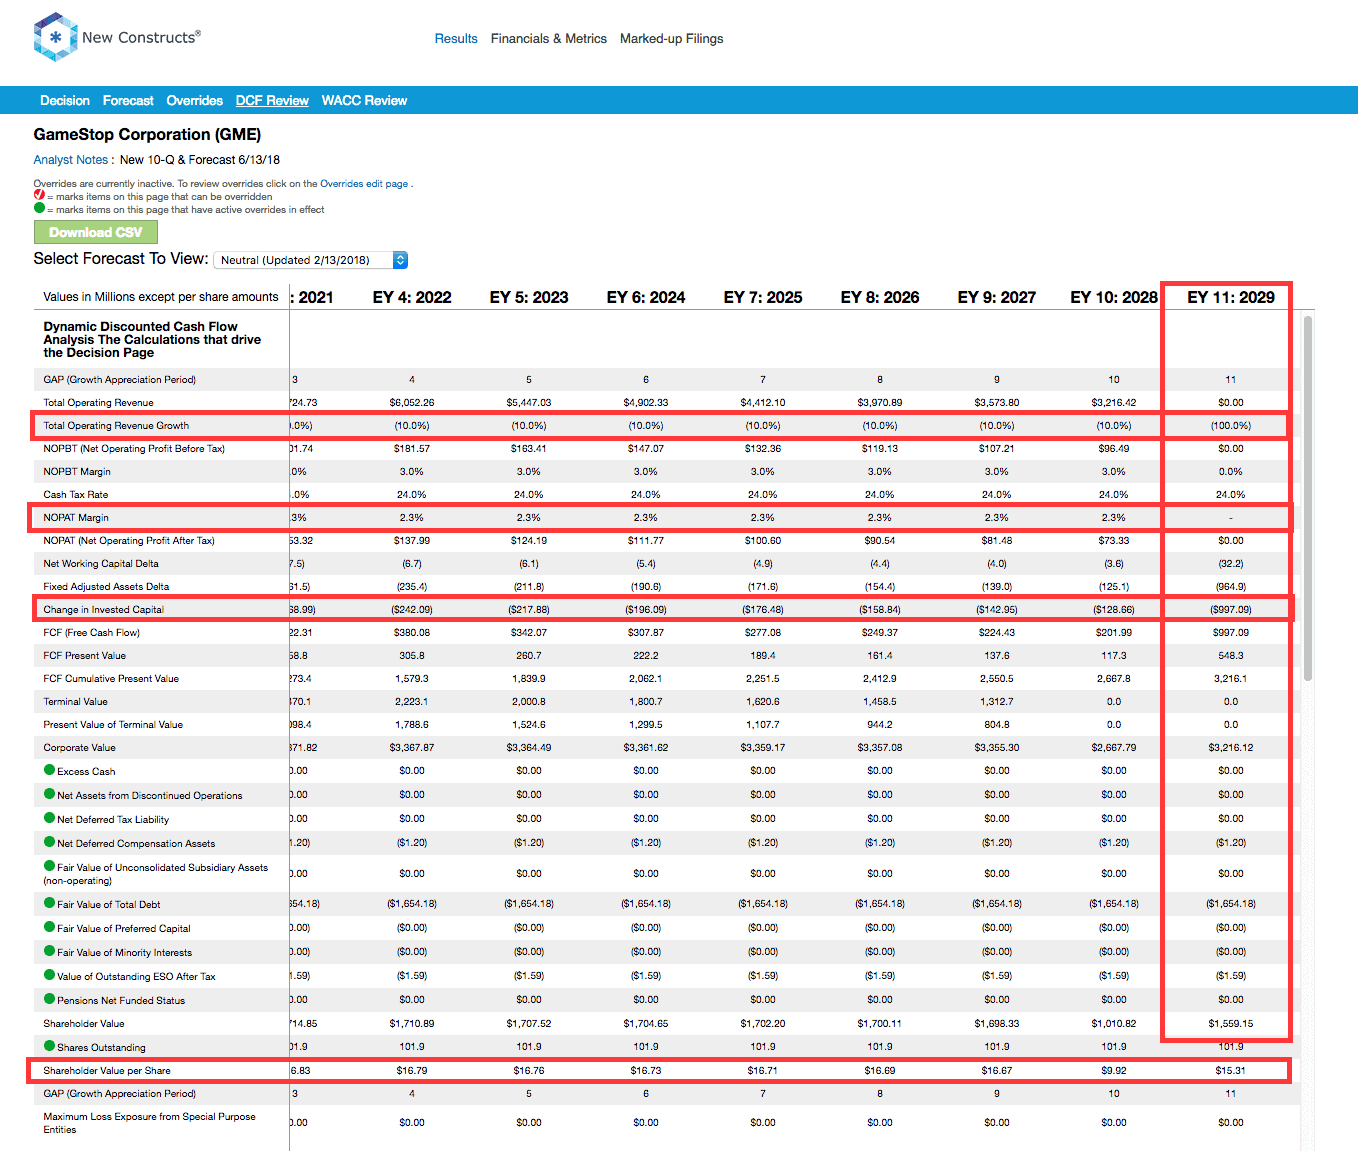Image resolution: width=1358 pixels, height=1151 pixels.
Task: Click green dot beside Shares Outstanding
Action: click(x=49, y=1046)
